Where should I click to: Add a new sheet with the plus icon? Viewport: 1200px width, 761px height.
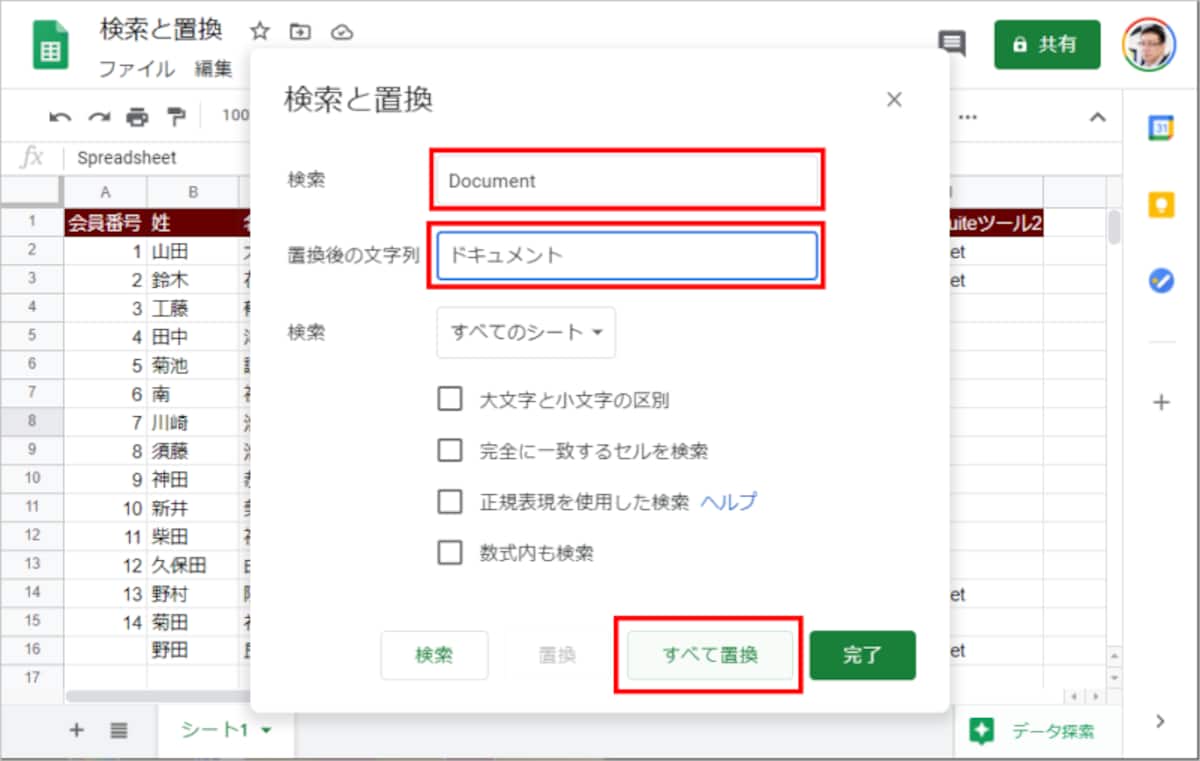(x=77, y=730)
